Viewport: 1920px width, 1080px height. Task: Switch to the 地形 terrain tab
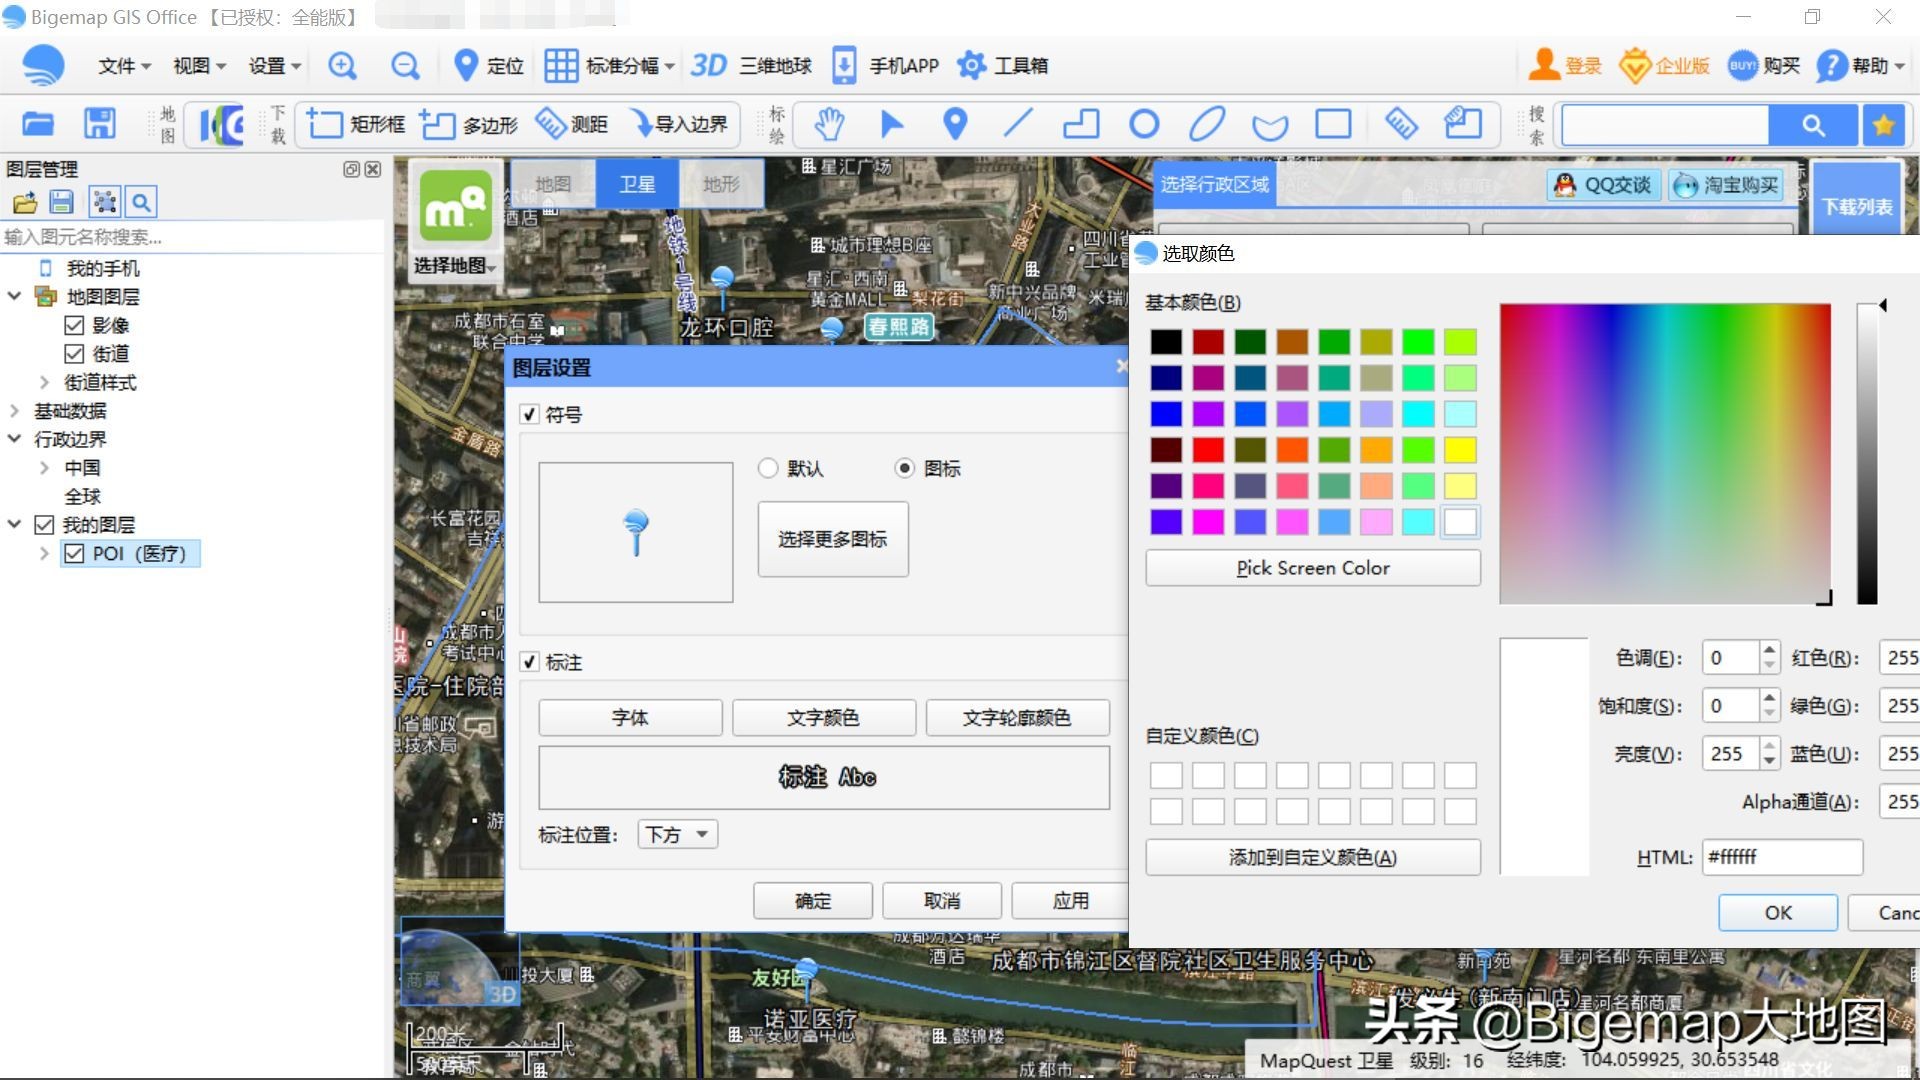[722, 183]
